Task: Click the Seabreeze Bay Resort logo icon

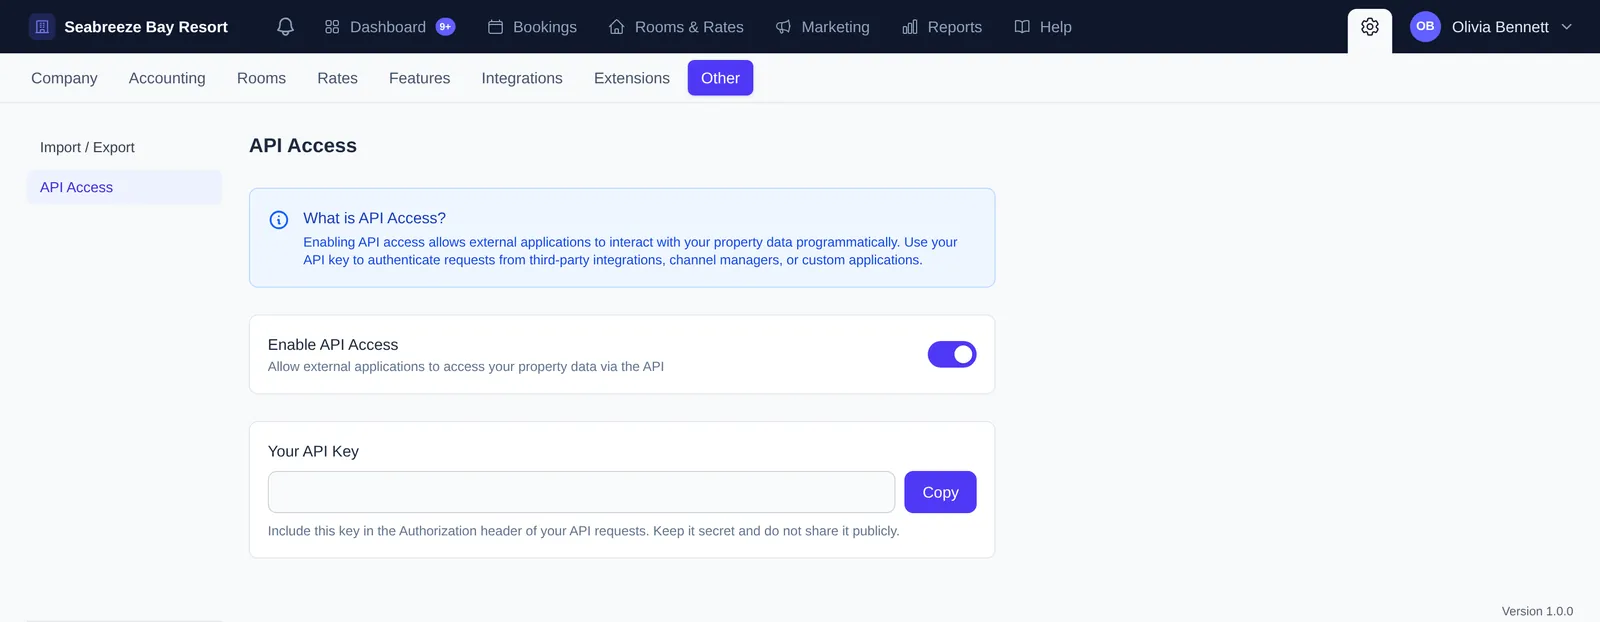Action: pos(42,27)
